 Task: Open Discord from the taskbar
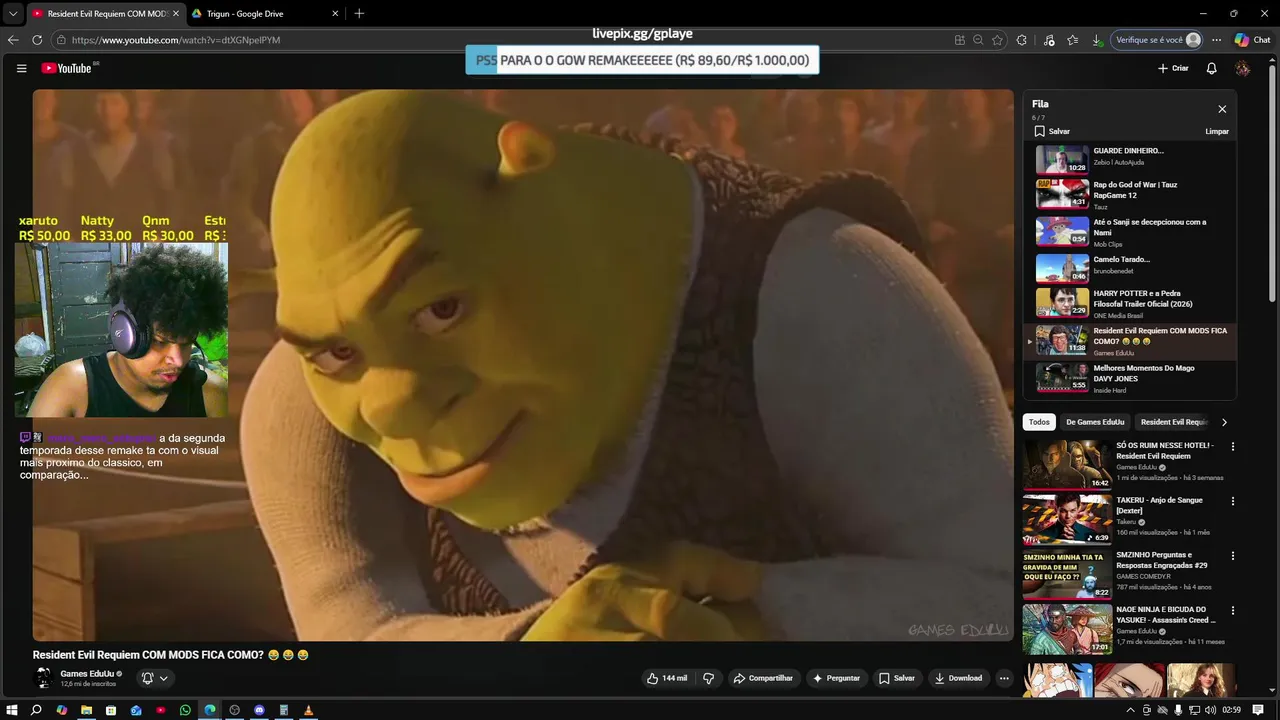tap(260, 710)
